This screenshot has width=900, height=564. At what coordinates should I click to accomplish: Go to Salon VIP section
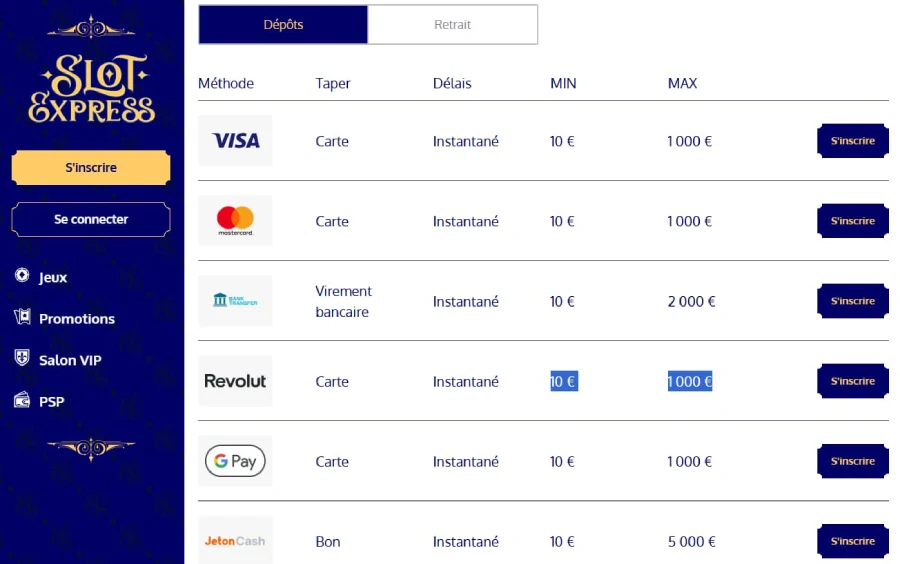(x=70, y=360)
